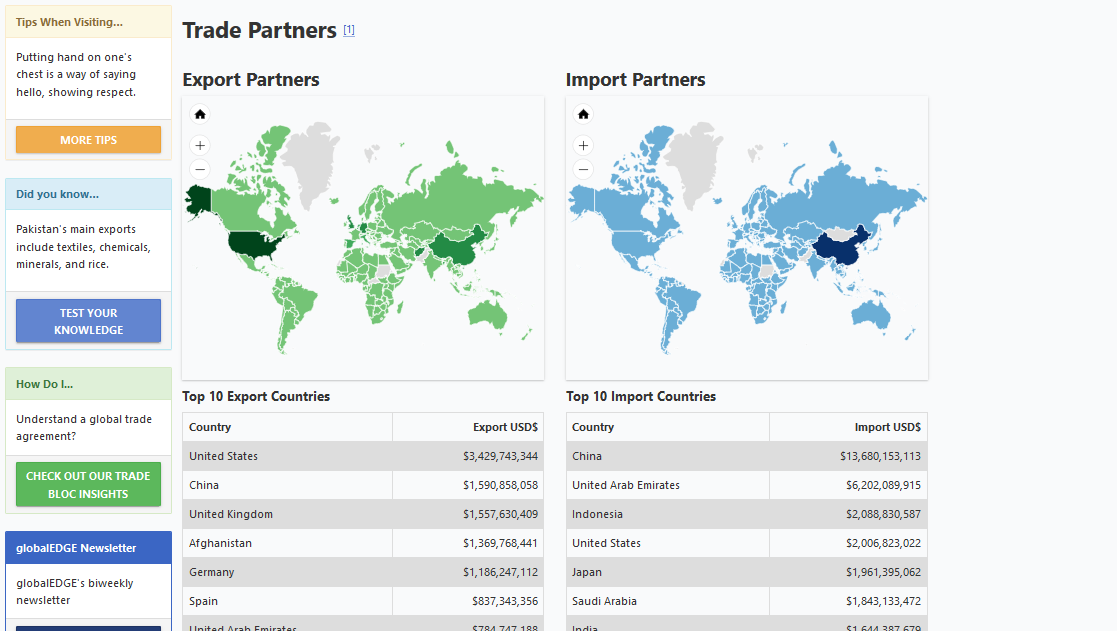Image resolution: width=1117 pixels, height=631 pixels.
Task: Reset Export Partners map with home icon
Action: pyautogui.click(x=200, y=114)
